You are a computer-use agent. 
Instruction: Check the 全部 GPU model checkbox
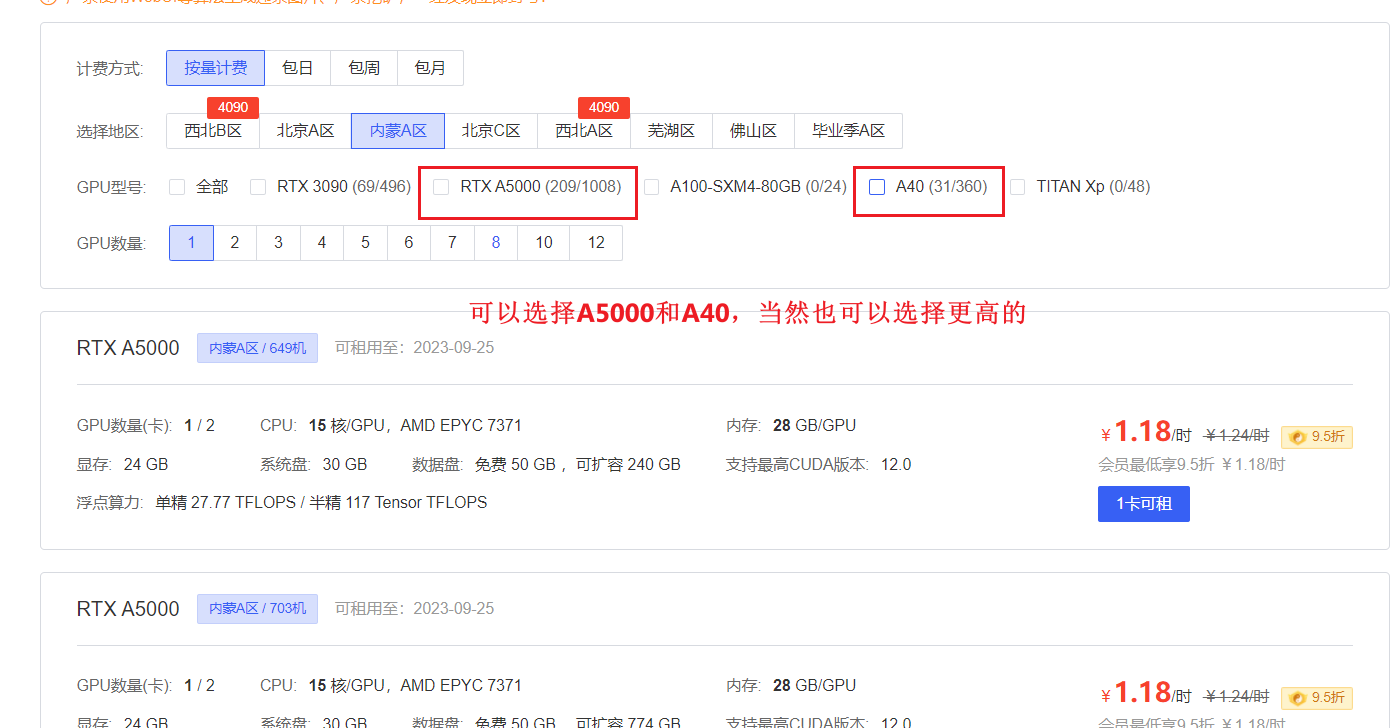click(x=177, y=187)
